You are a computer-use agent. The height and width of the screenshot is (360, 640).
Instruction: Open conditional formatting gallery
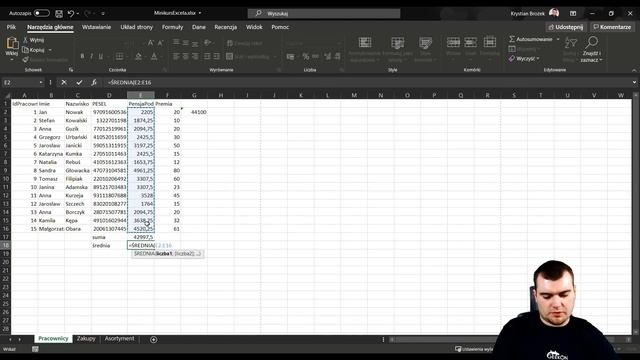coord(365,49)
